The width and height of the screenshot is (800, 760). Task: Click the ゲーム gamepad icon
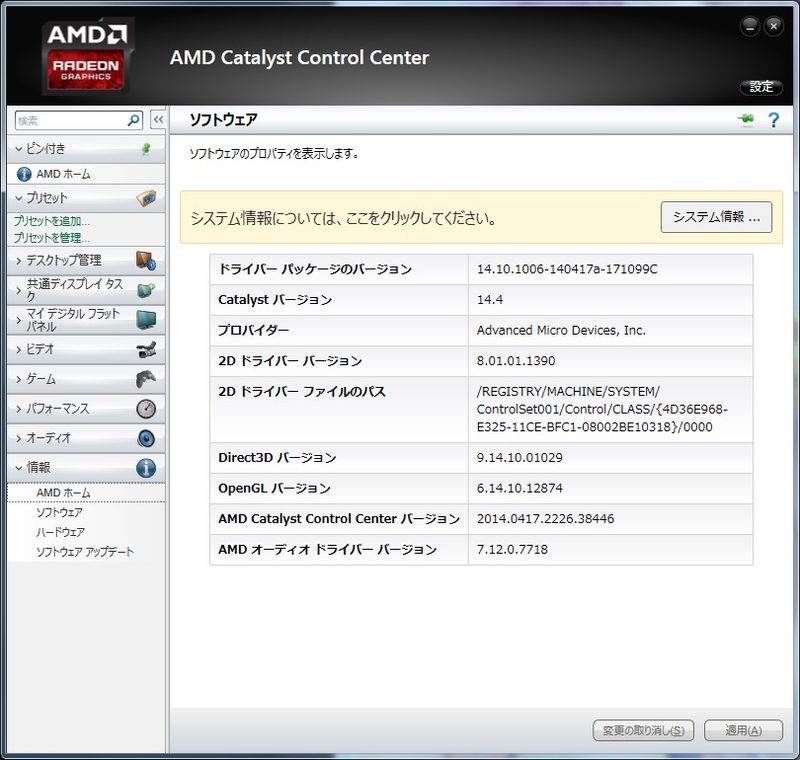point(146,379)
